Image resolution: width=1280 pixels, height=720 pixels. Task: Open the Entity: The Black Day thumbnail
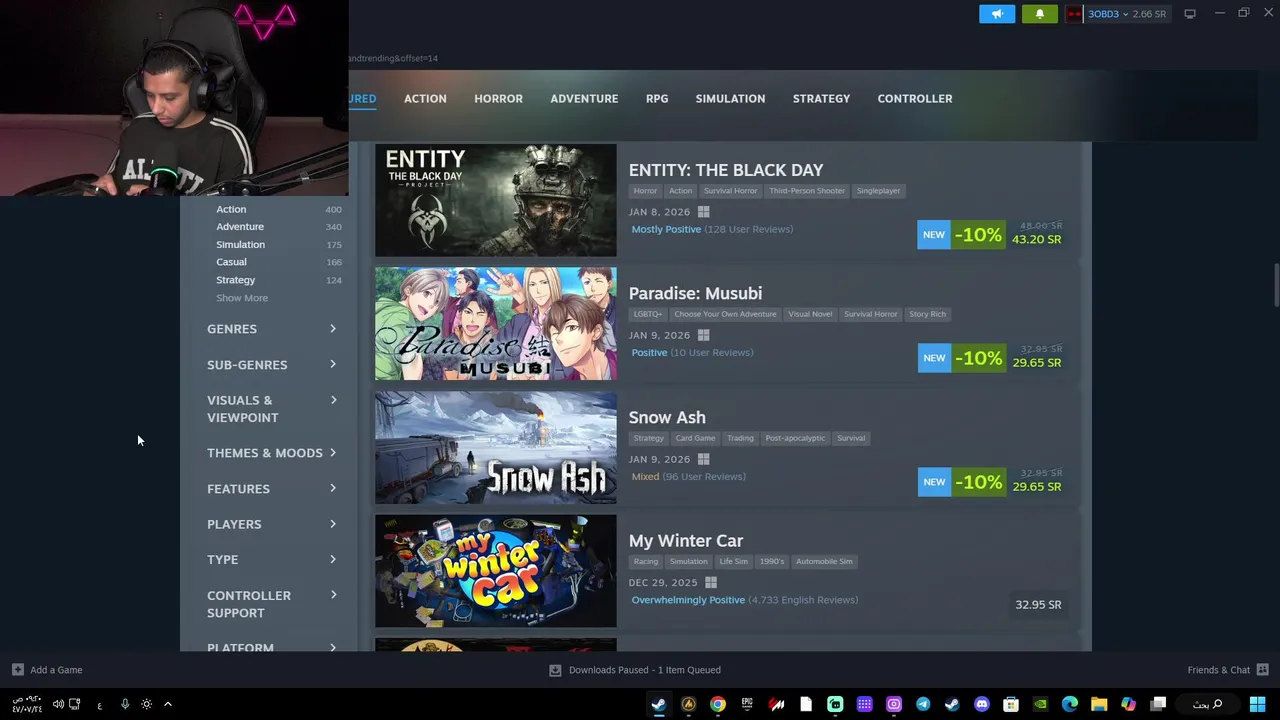tap(495, 200)
